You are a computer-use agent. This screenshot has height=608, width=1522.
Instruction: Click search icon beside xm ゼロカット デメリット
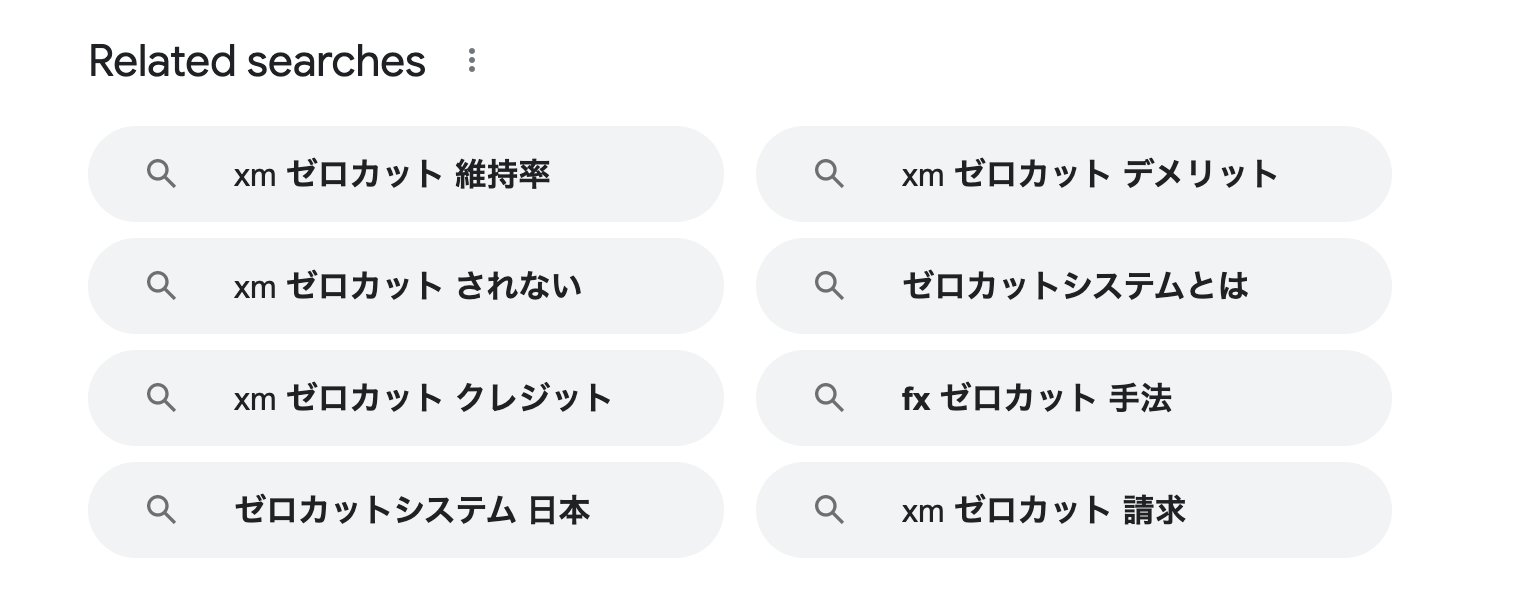pos(829,174)
